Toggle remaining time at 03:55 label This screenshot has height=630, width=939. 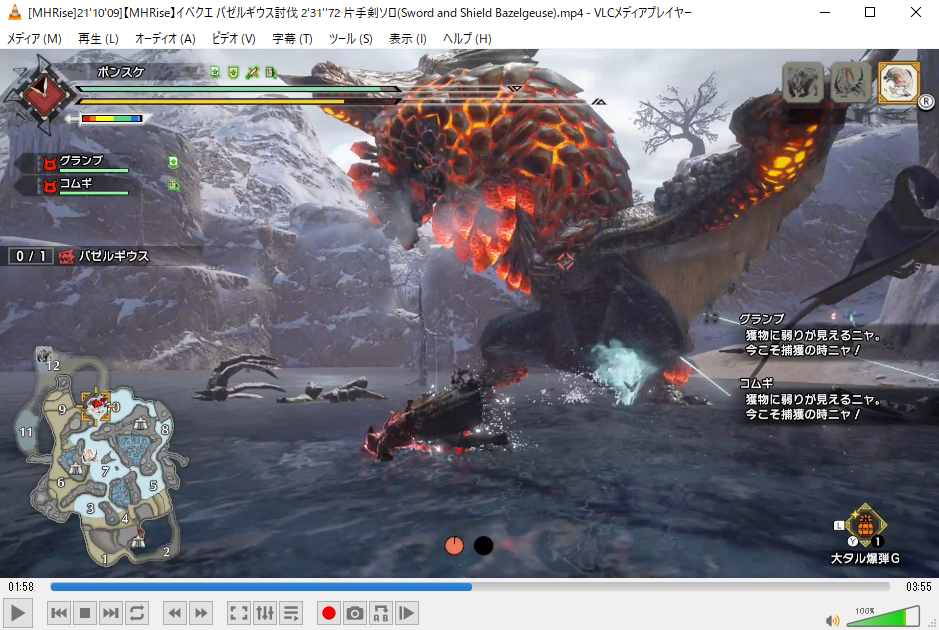pos(919,587)
